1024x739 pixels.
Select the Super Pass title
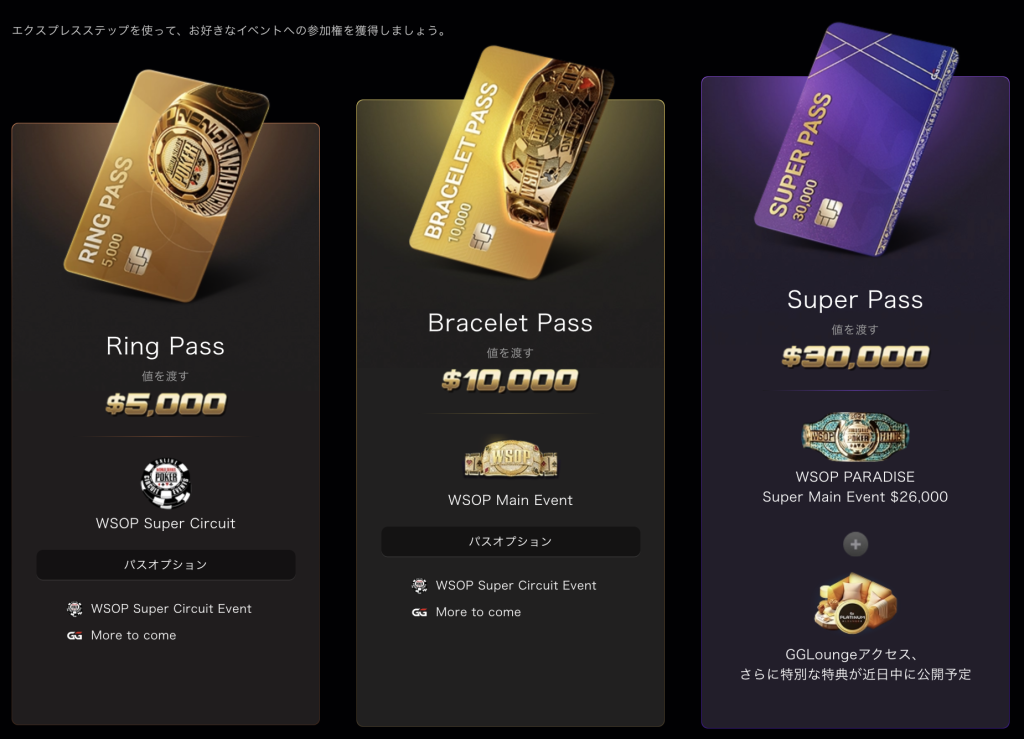pyautogui.click(x=855, y=300)
